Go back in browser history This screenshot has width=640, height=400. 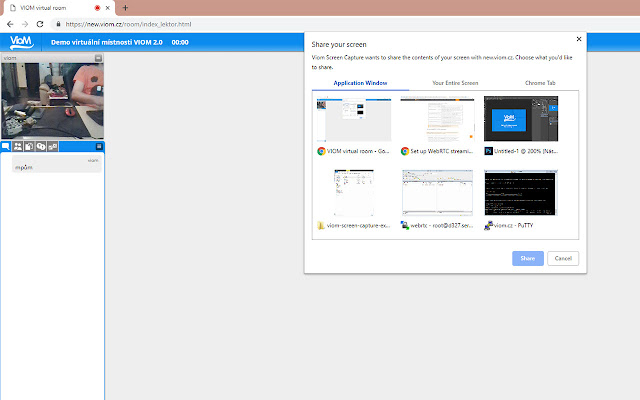pyautogui.click(x=10, y=24)
